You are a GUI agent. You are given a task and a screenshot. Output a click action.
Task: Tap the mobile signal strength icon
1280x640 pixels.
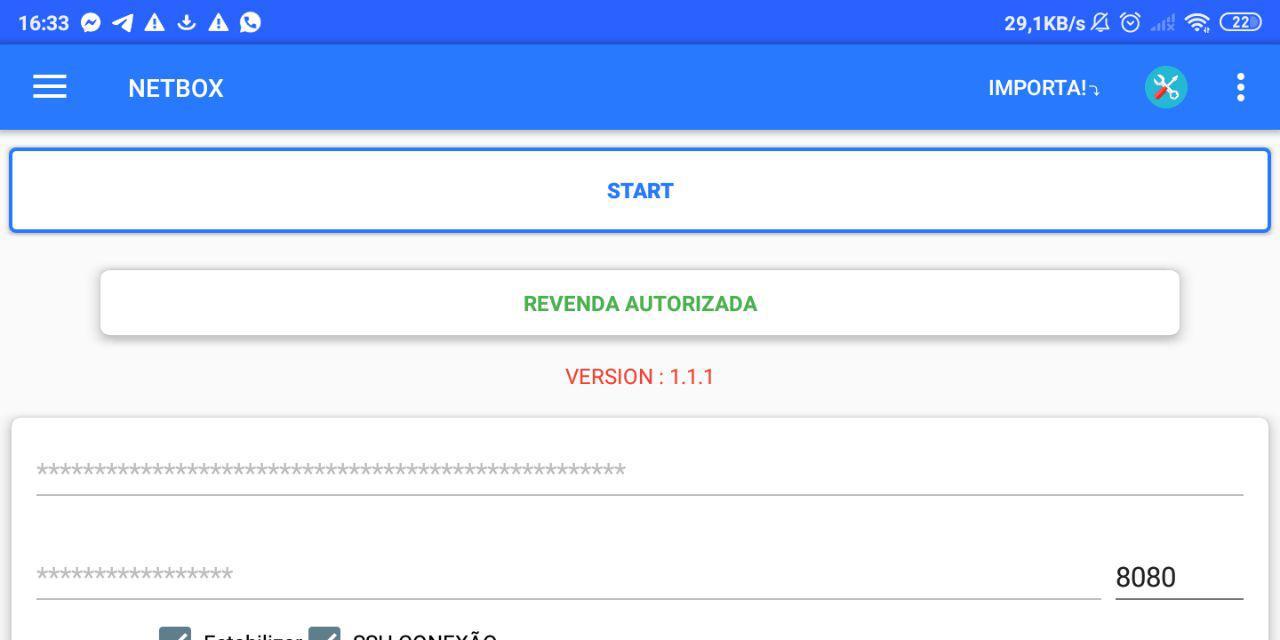click(x=1162, y=23)
